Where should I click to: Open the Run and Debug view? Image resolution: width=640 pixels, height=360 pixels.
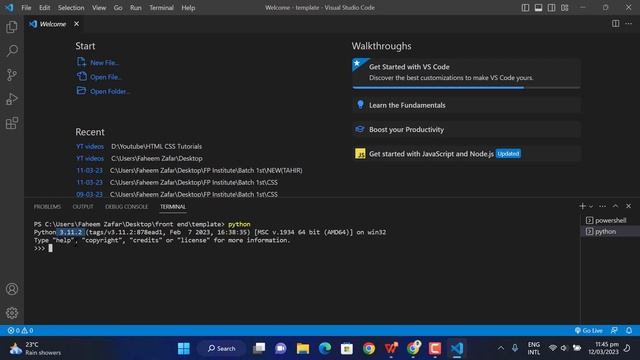pos(12,99)
